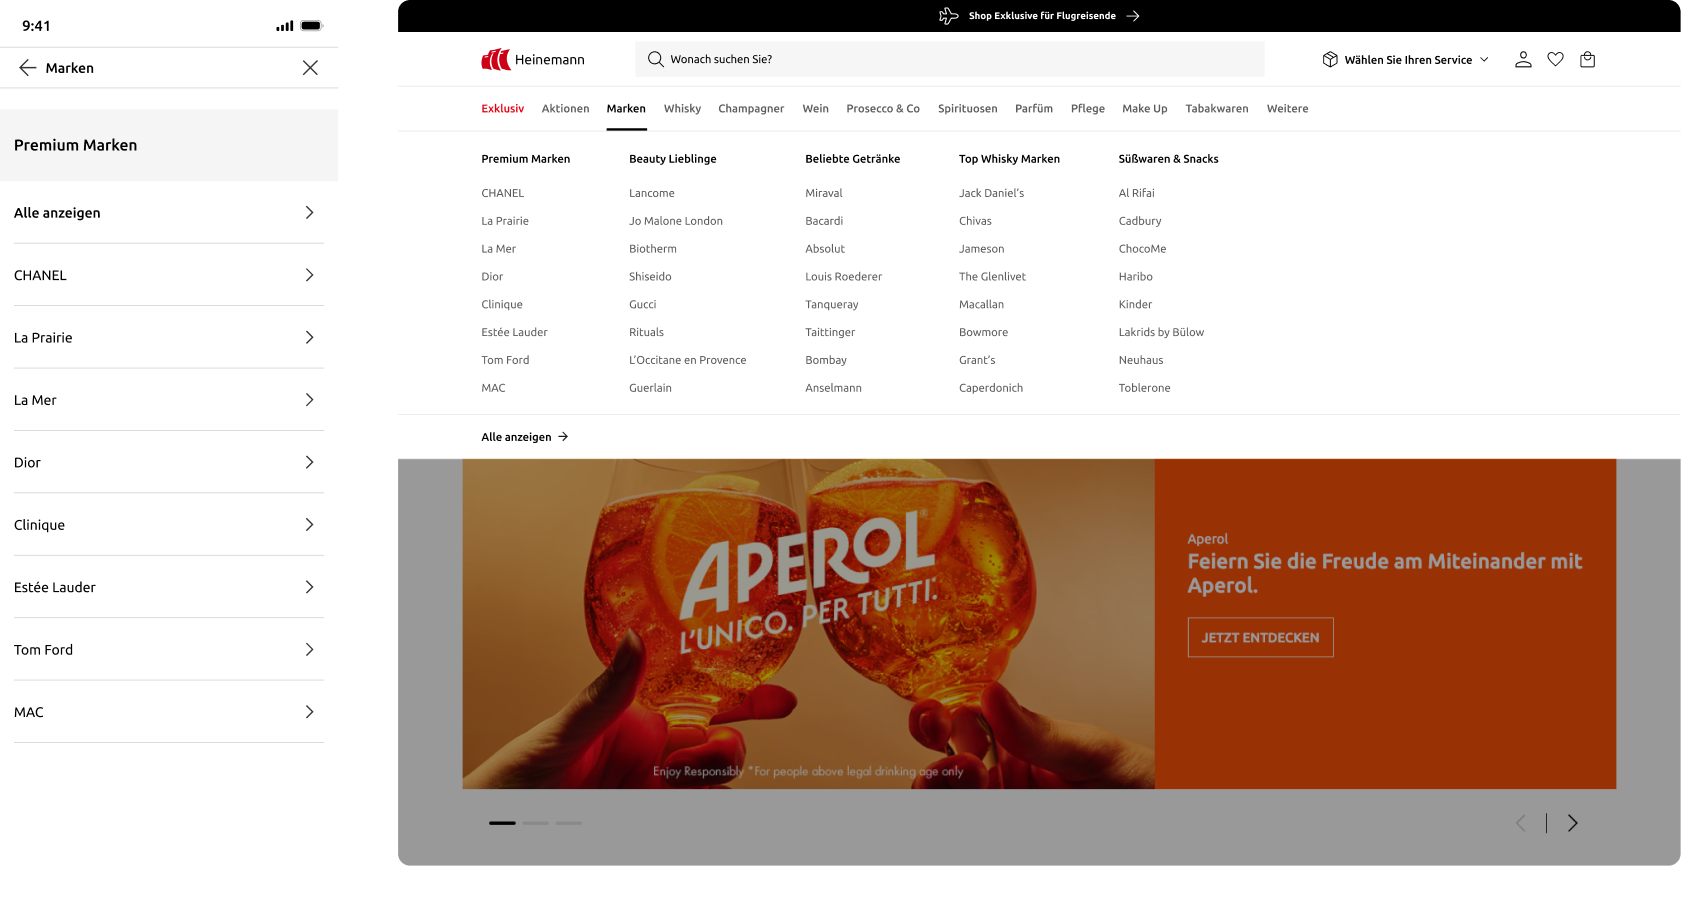Viewport: 1681px width, 912px height.
Task: Select the first carousel indicator
Action: pos(502,823)
